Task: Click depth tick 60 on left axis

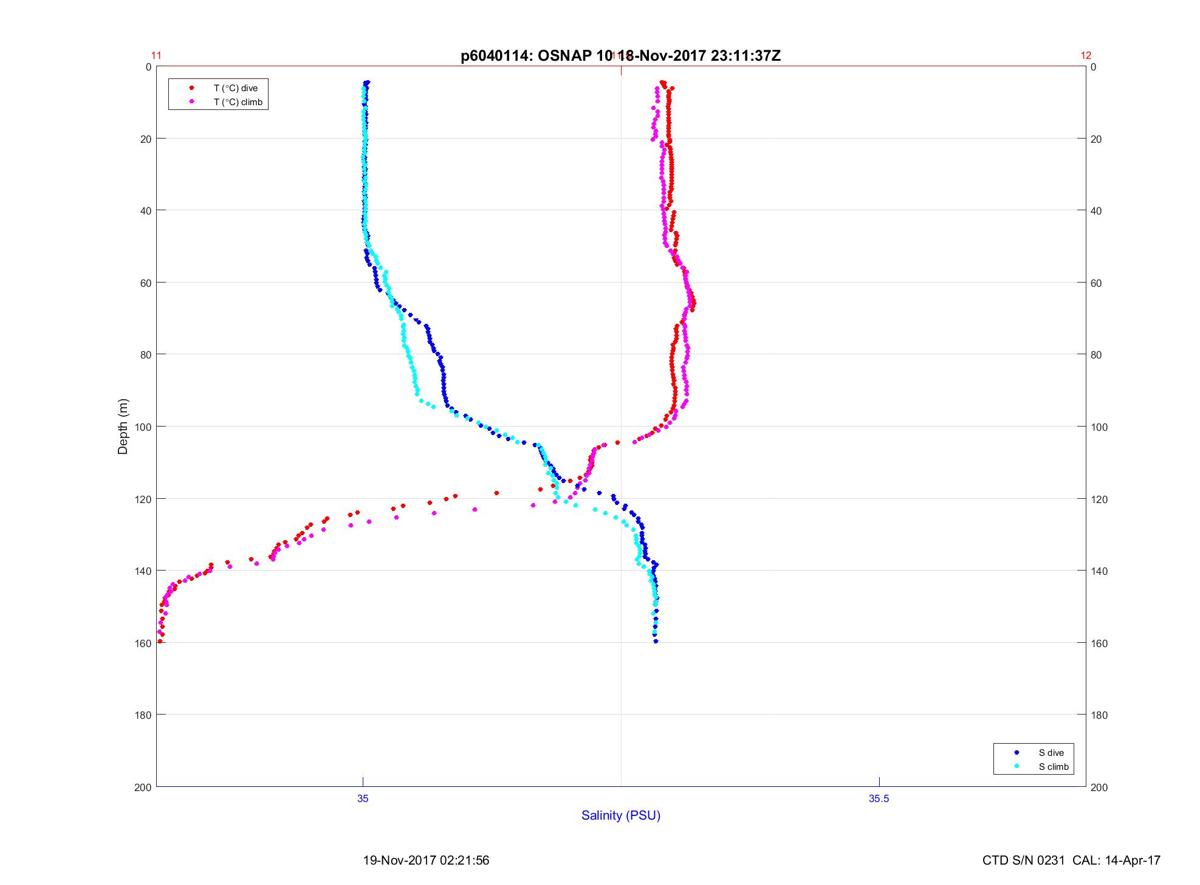Action: pyautogui.click(x=145, y=283)
